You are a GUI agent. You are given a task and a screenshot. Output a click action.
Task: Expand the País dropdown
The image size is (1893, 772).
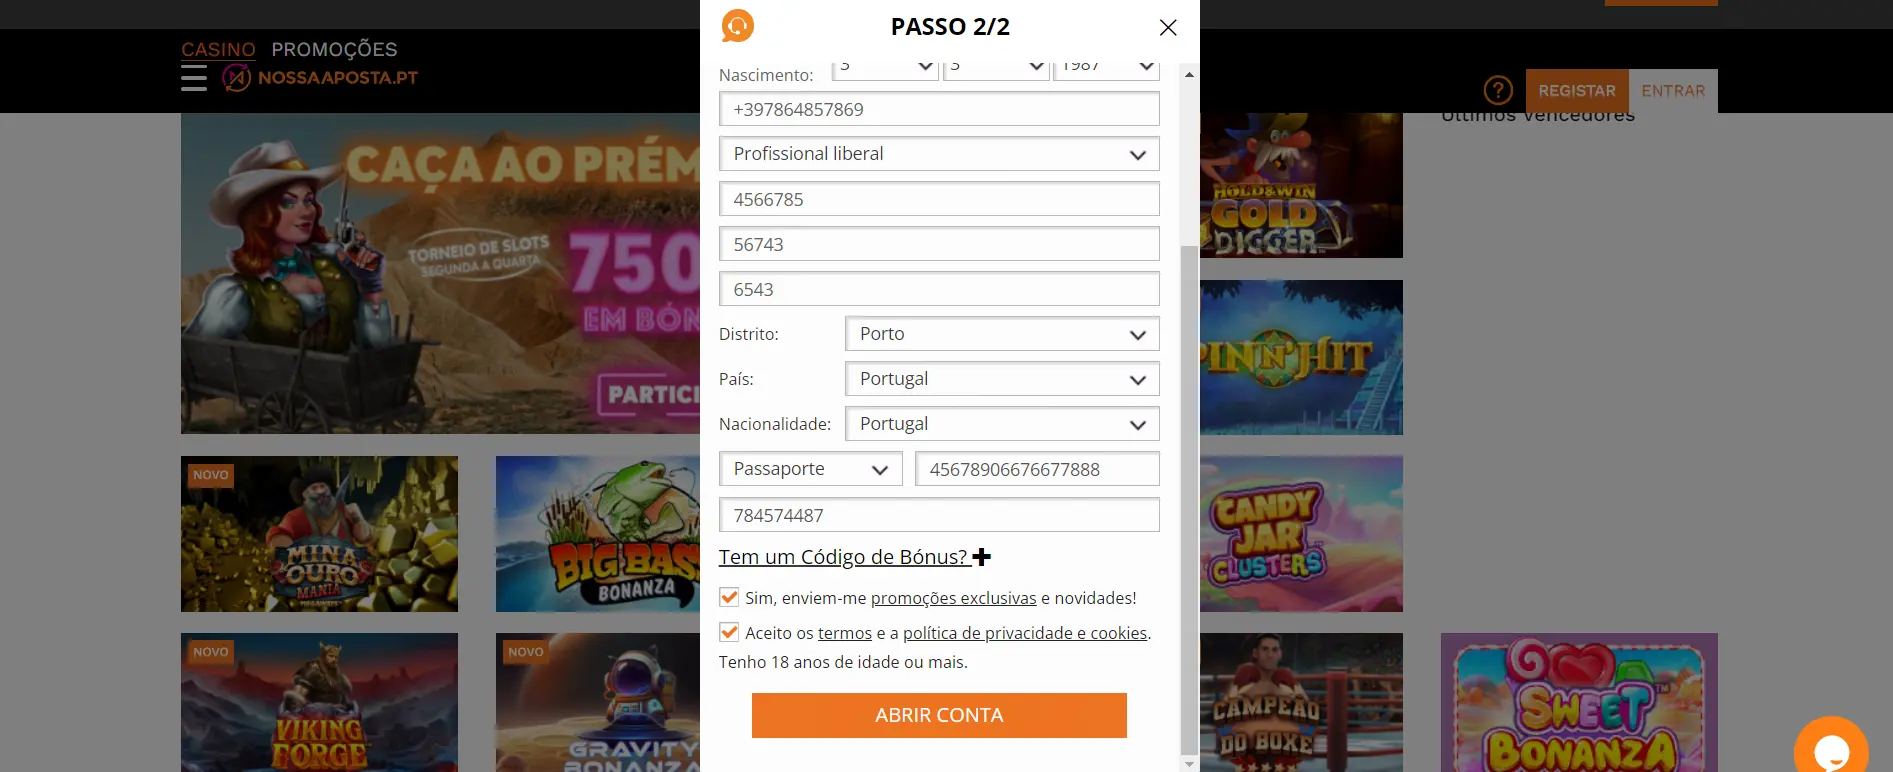click(x=1002, y=379)
